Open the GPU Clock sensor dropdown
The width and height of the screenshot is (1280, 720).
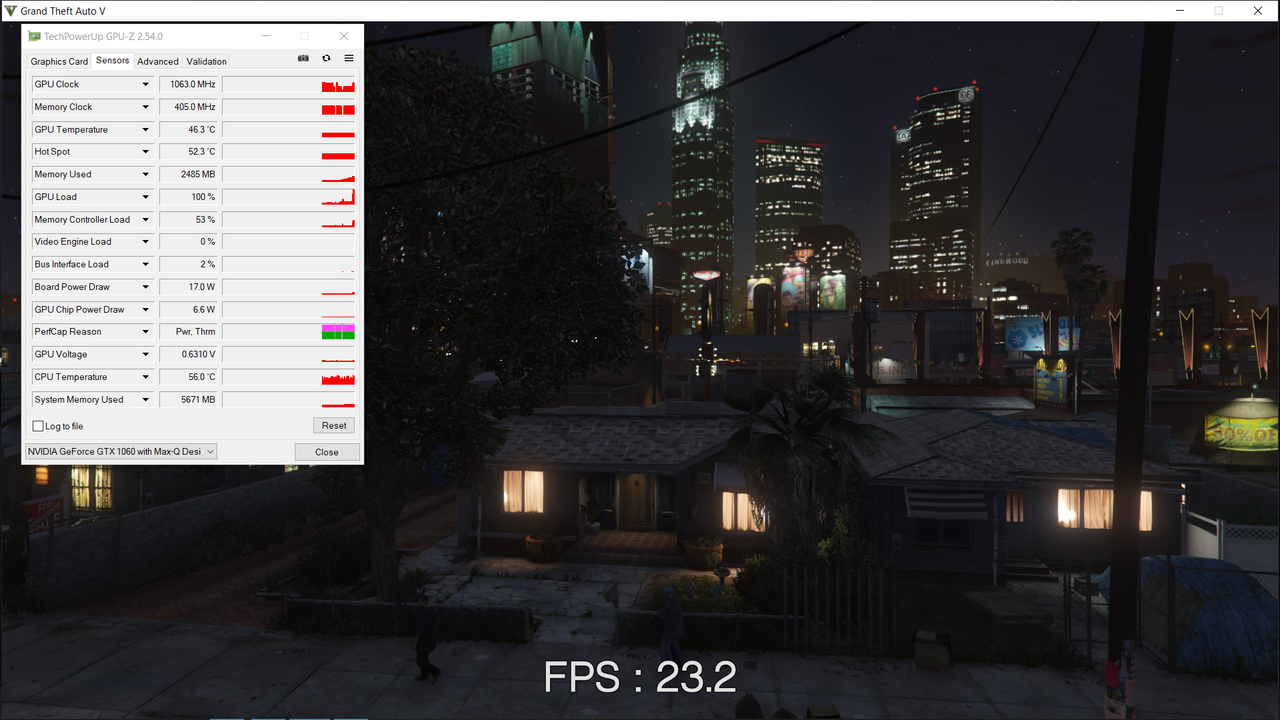145,84
